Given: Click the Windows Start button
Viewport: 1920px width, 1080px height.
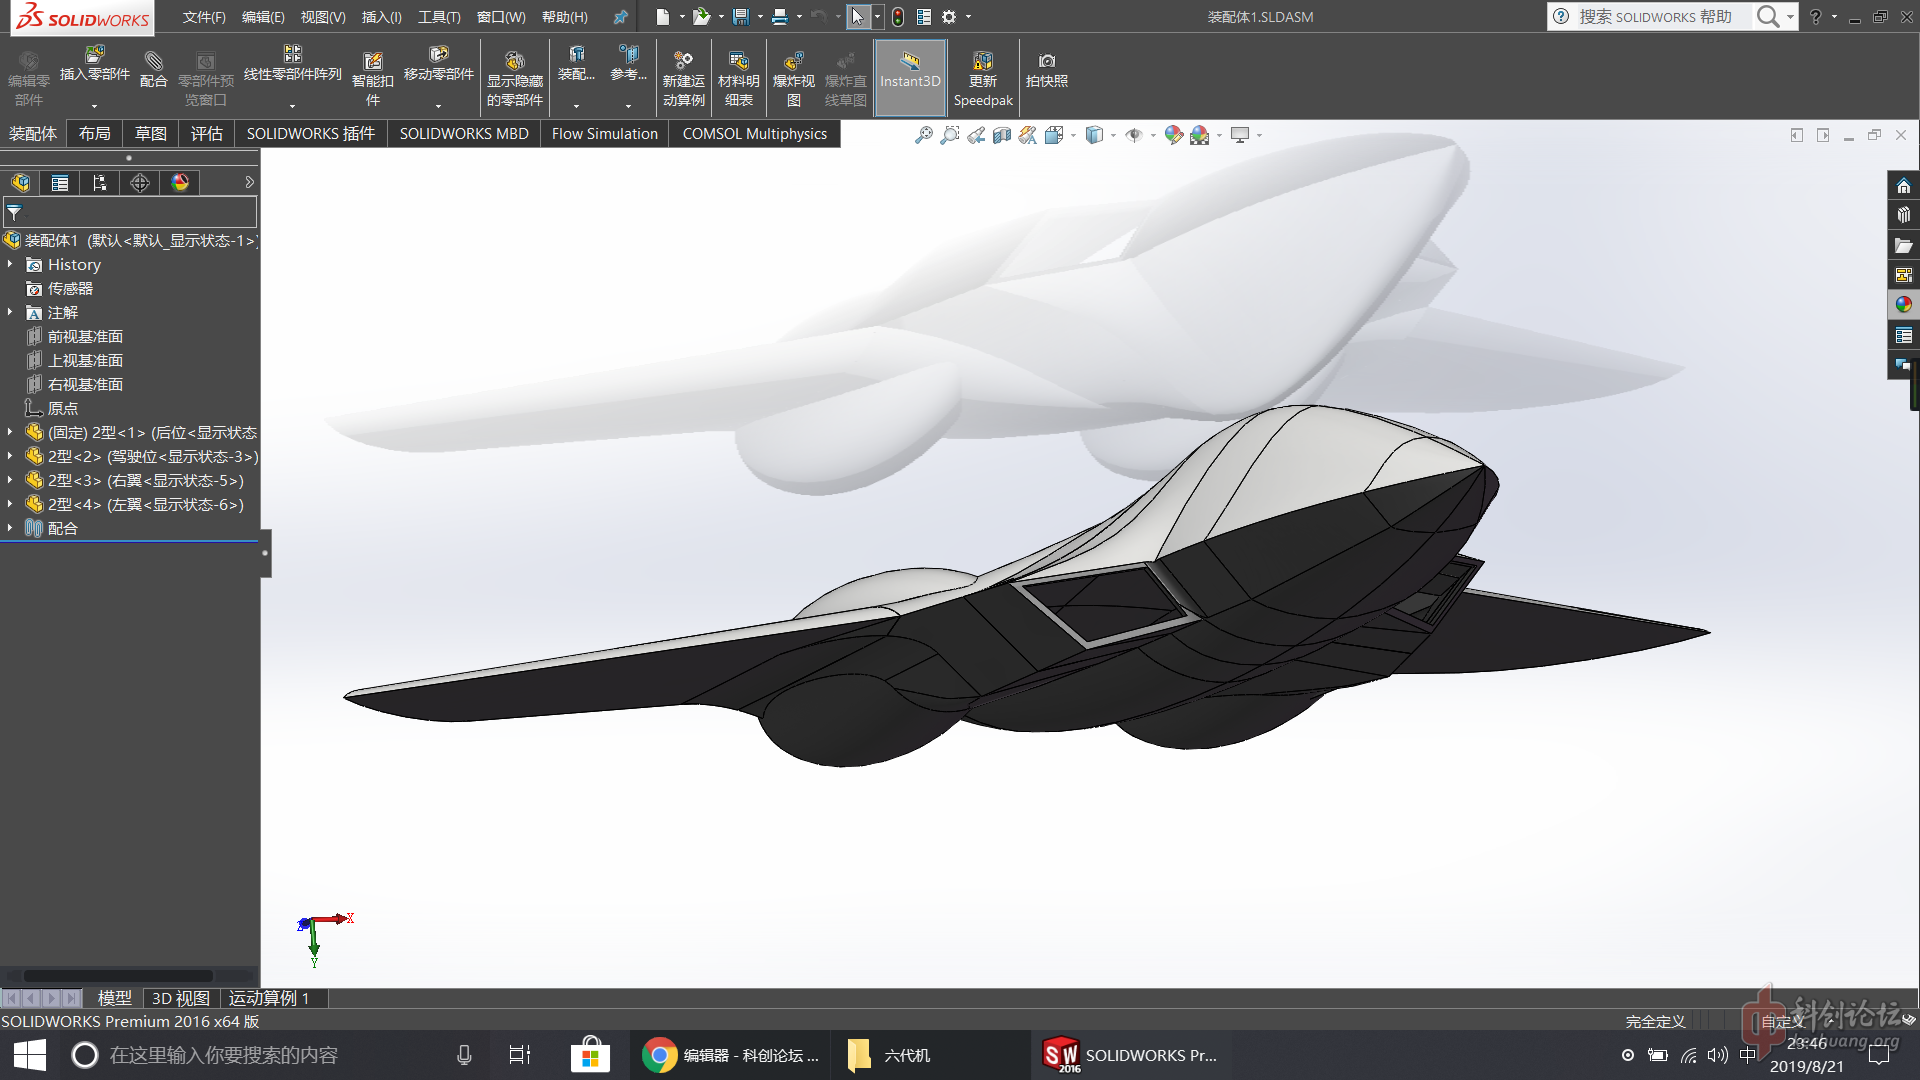Looking at the screenshot, I should click(x=29, y=1055).
